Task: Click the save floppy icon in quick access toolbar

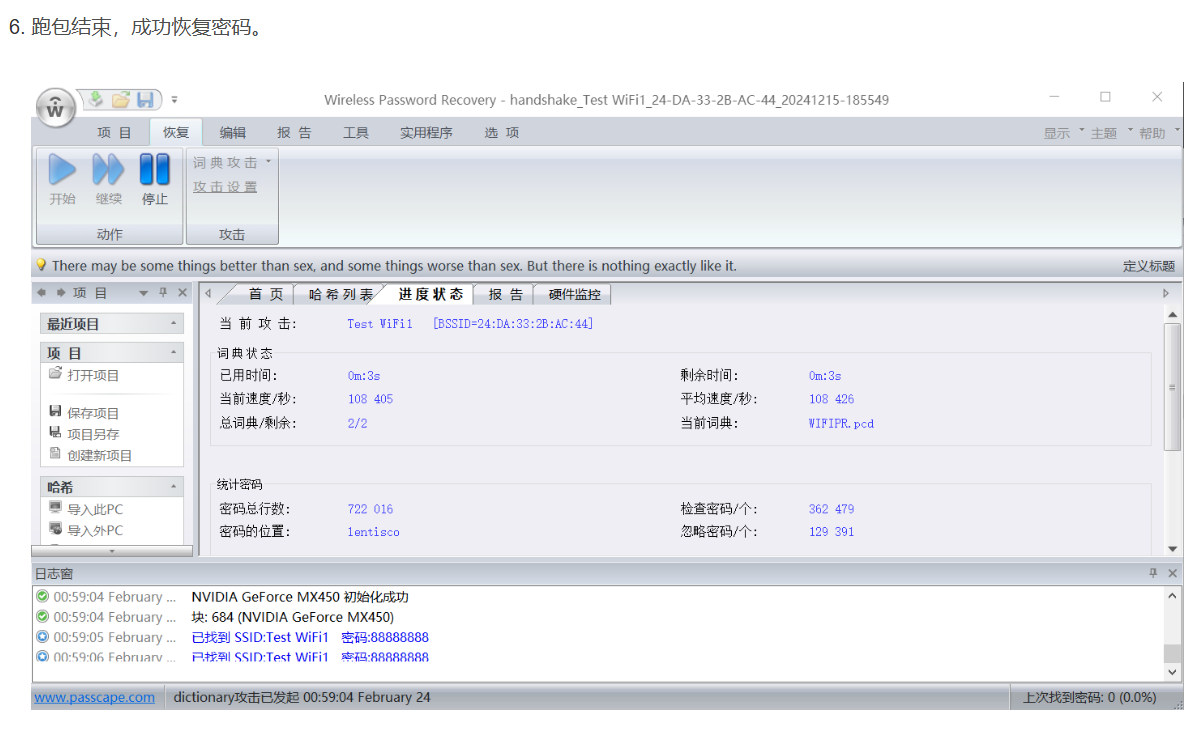Action: coord(146,99)
